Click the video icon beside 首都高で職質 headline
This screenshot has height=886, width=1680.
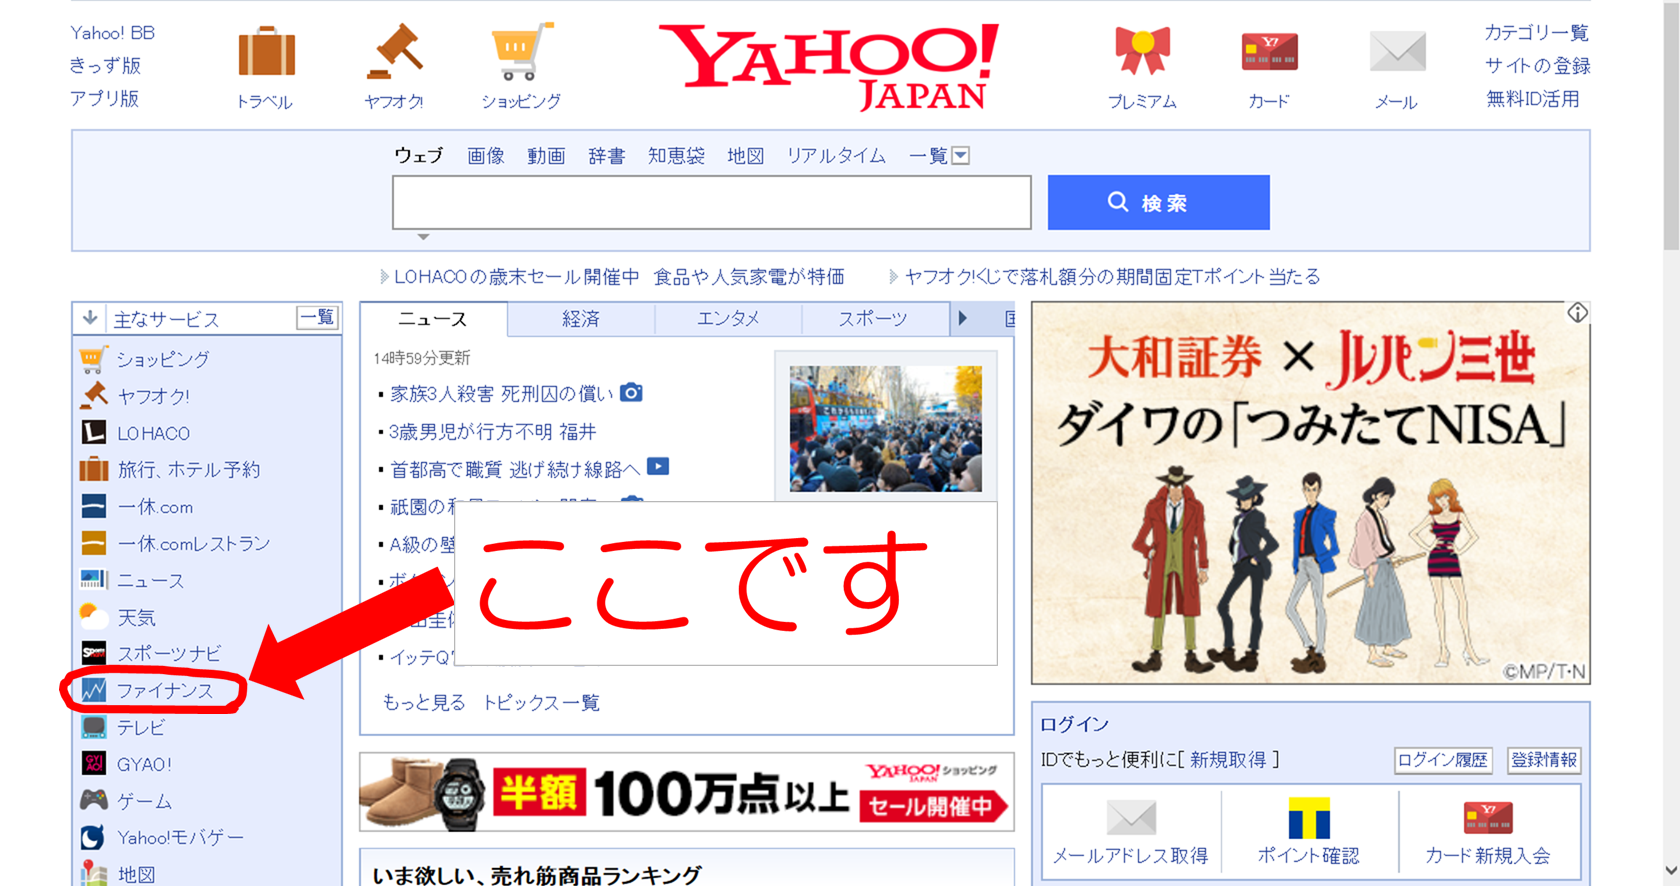(658, 466)
